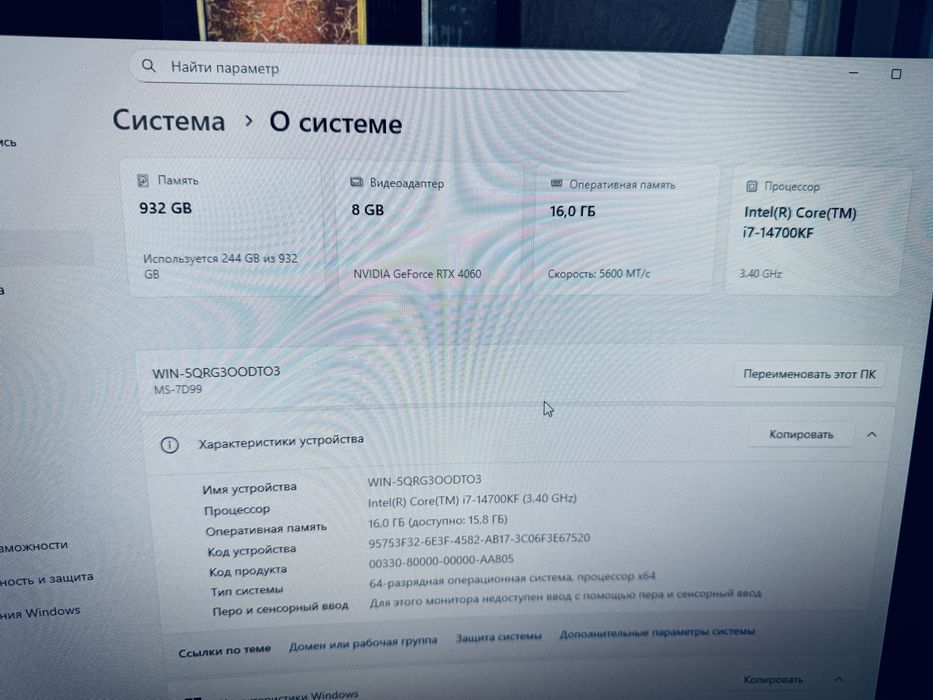Open the Видеоадаптер RTX 4060 card
Screen dimensions: 933x700
(430, 228)
